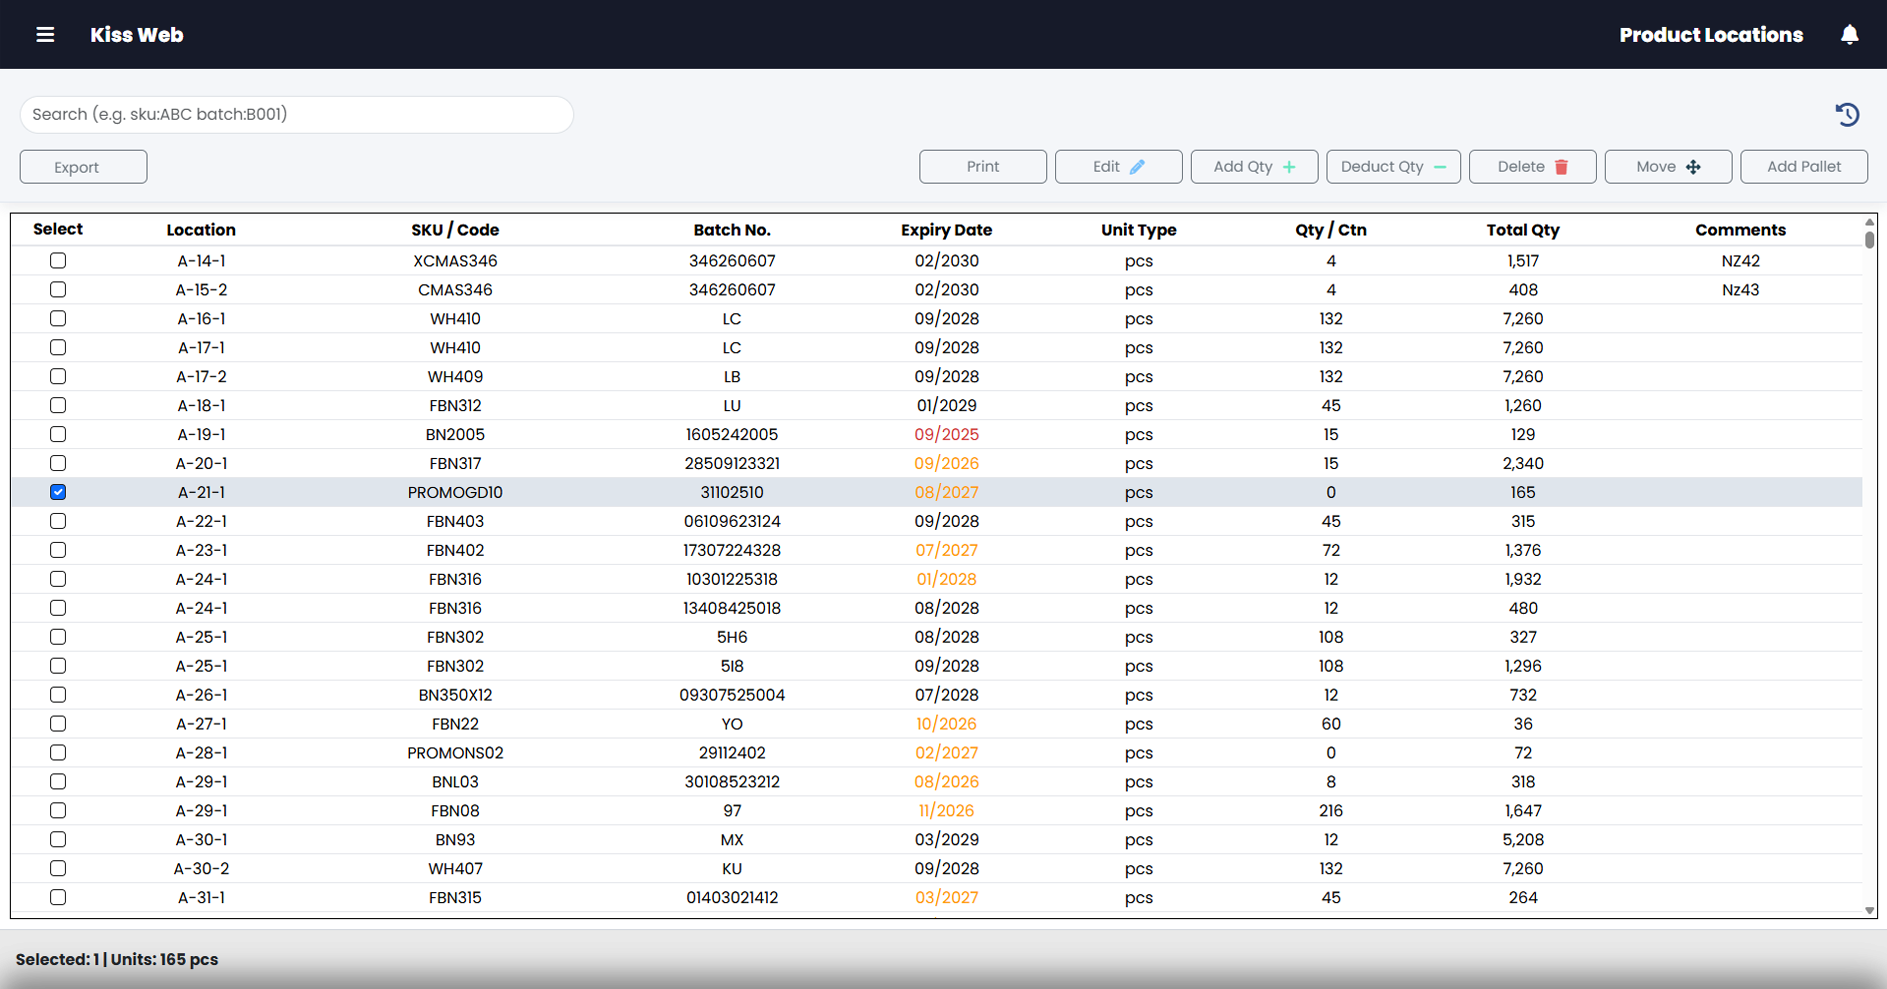Click total quantity 5,208
Viewport: 1887px width, 989px height.
click(1523, 840)
